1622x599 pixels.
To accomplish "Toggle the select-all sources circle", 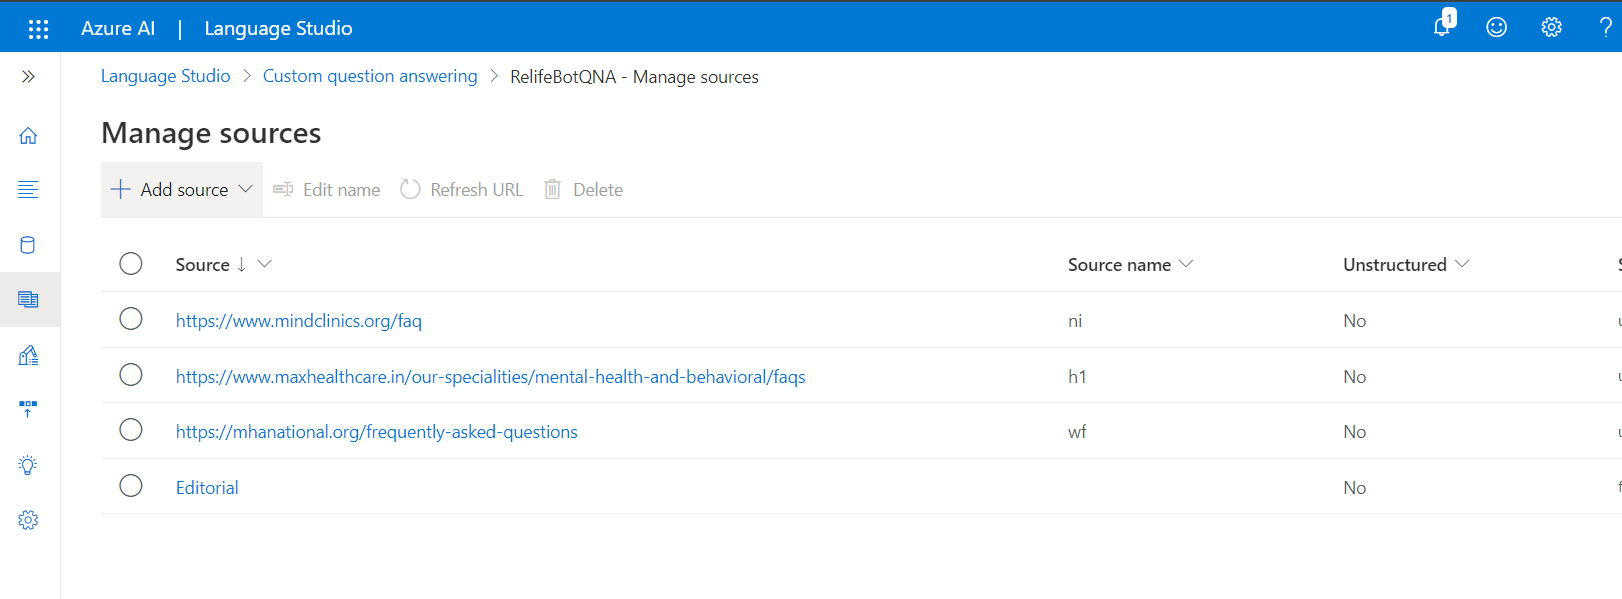I will (131, 264).
